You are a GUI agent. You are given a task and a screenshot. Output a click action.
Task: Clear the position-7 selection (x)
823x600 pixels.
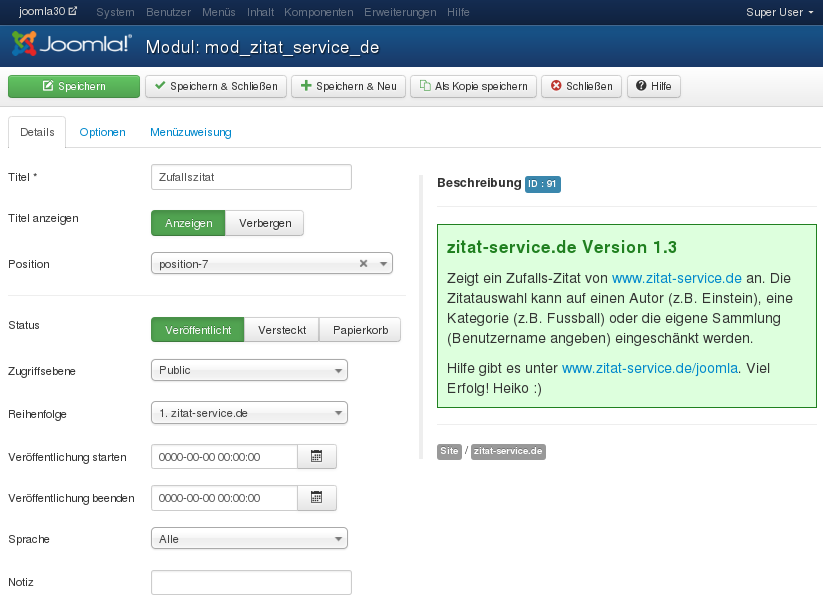[x=363, y=264]
